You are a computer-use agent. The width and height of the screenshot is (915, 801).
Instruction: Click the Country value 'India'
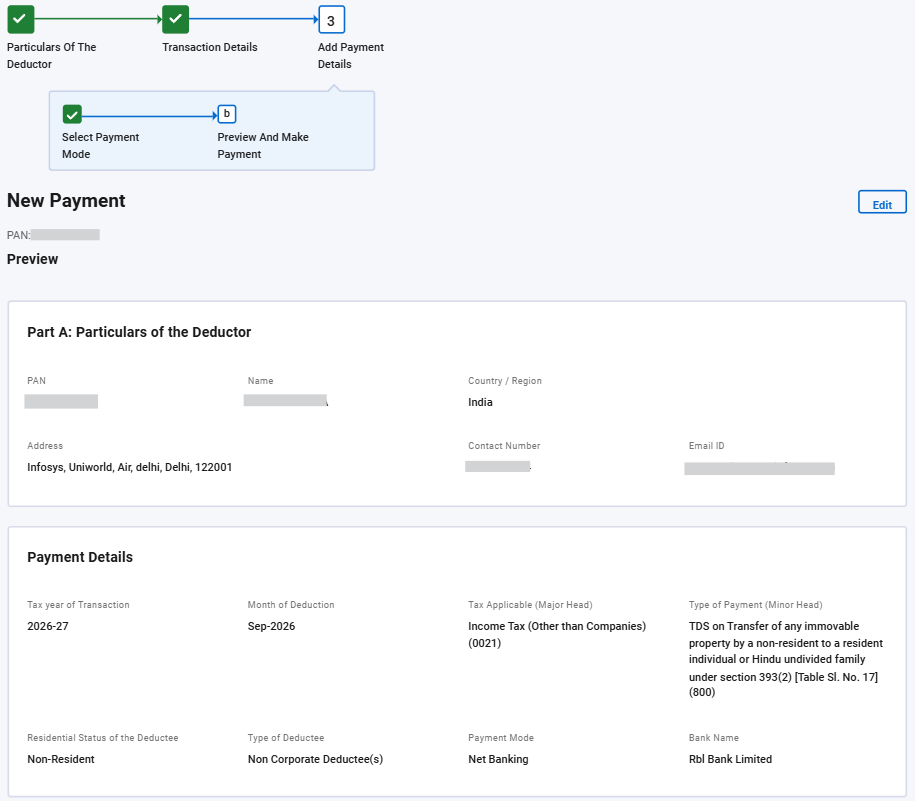[480, 402]
